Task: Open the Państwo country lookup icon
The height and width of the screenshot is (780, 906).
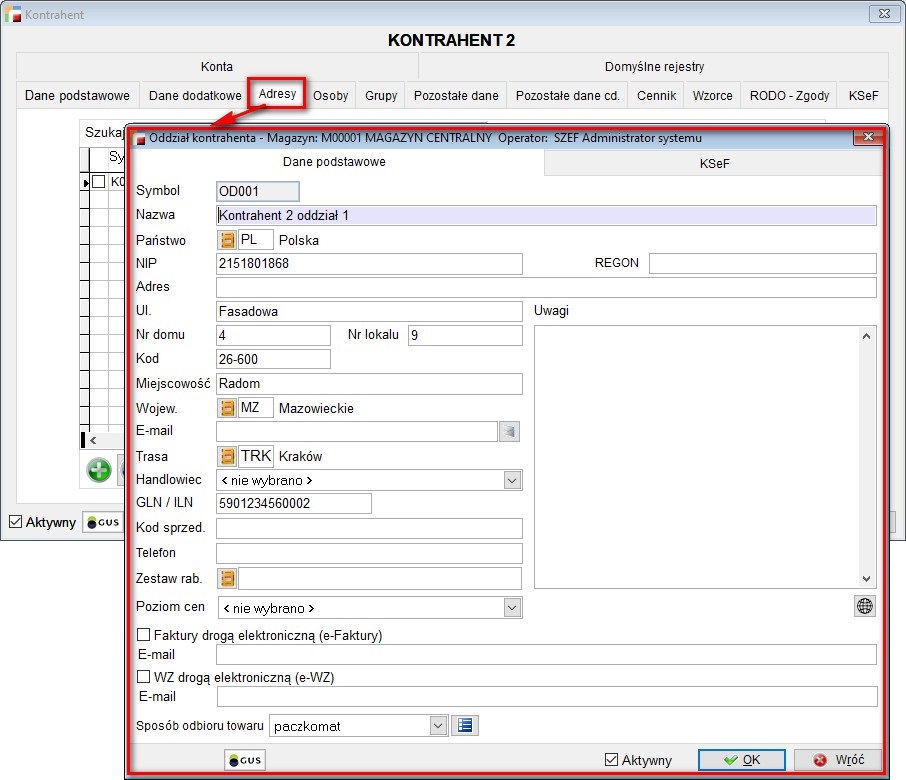Action: pyautogui.click(x=227, y=240)
